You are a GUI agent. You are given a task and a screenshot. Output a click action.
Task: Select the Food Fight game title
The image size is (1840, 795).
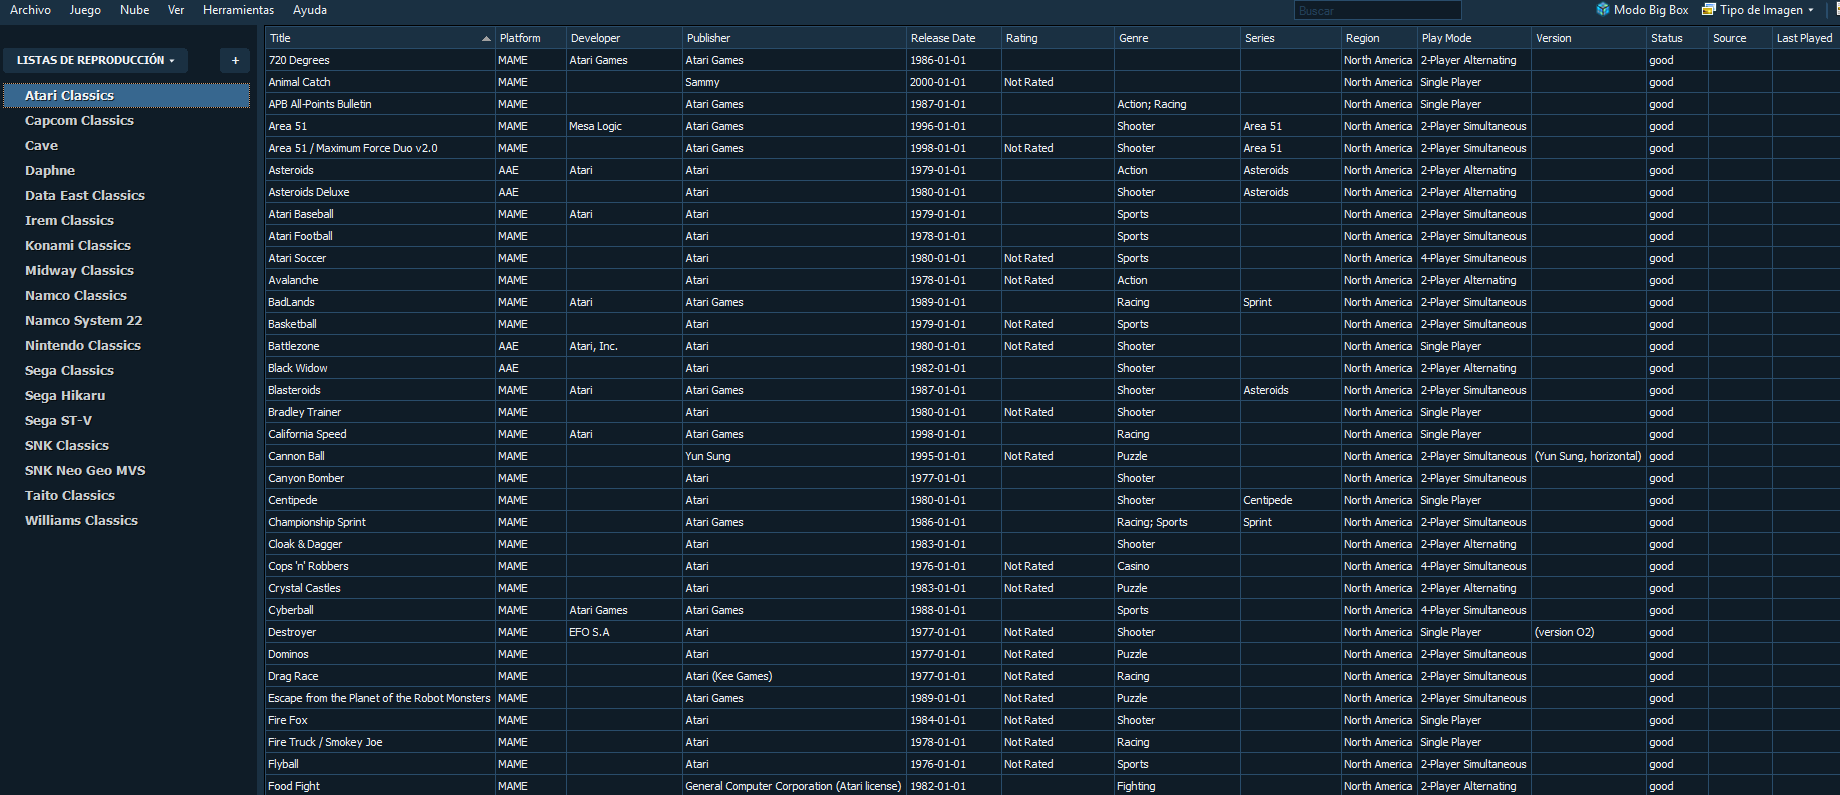294,786
